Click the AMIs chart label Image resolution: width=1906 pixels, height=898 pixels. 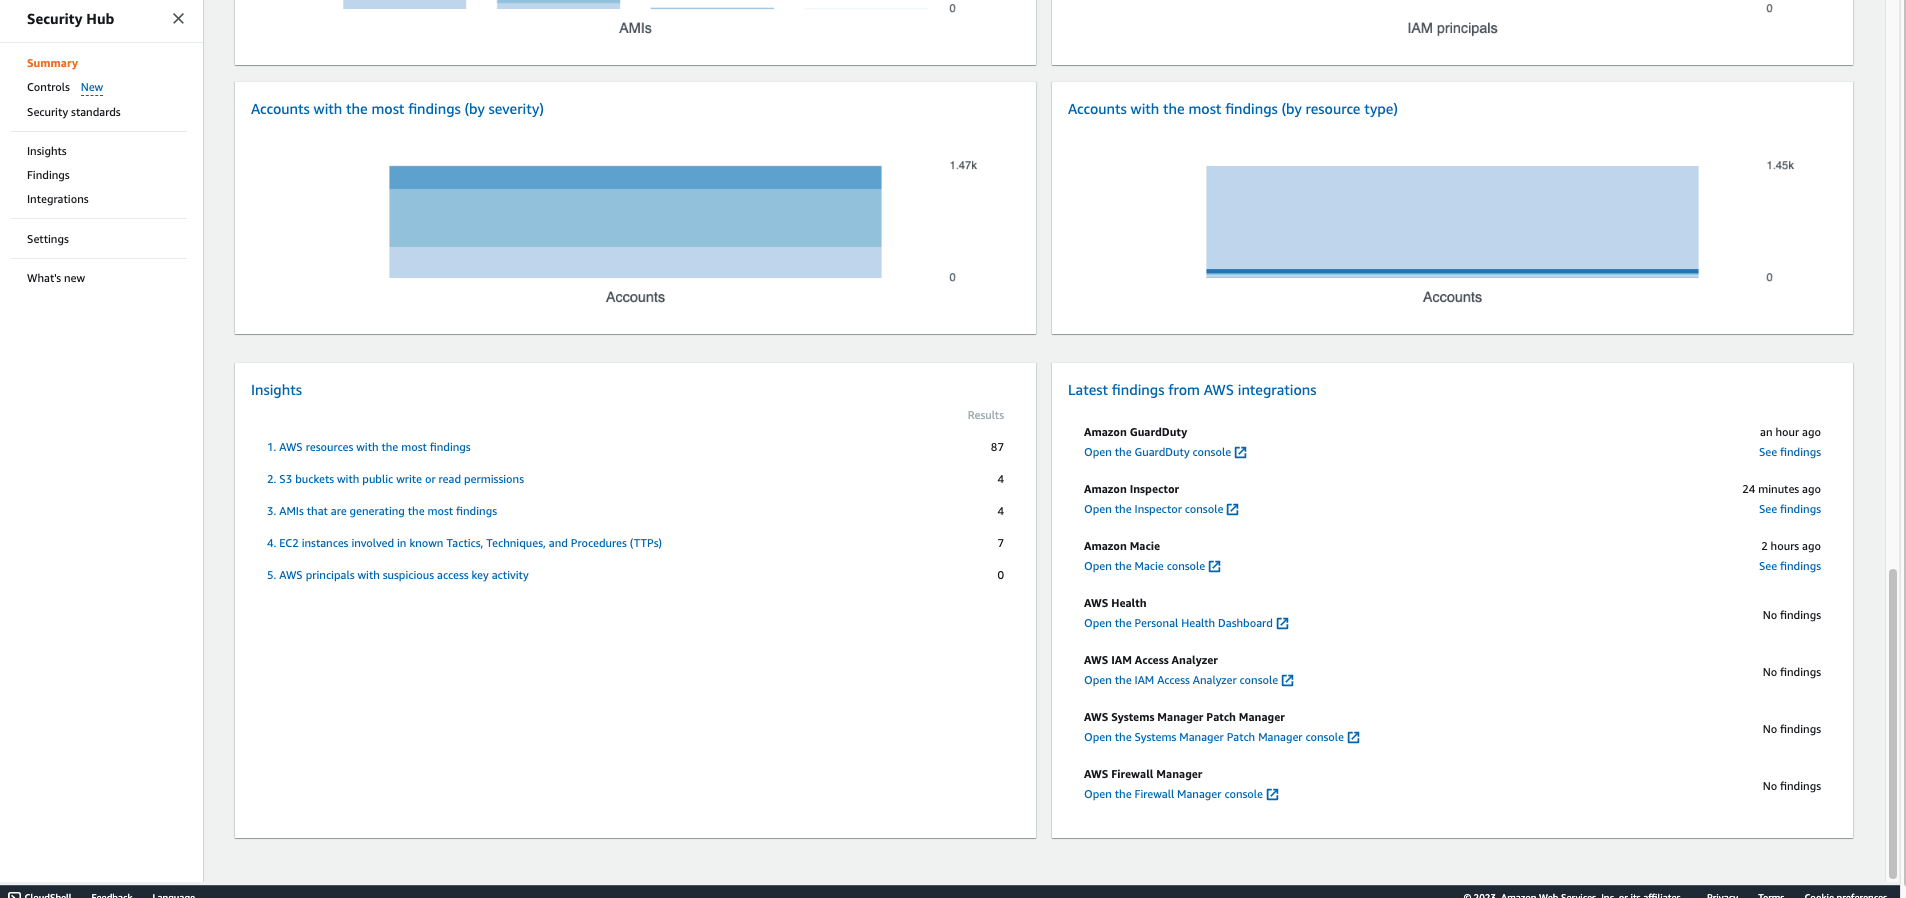[635, 28]
